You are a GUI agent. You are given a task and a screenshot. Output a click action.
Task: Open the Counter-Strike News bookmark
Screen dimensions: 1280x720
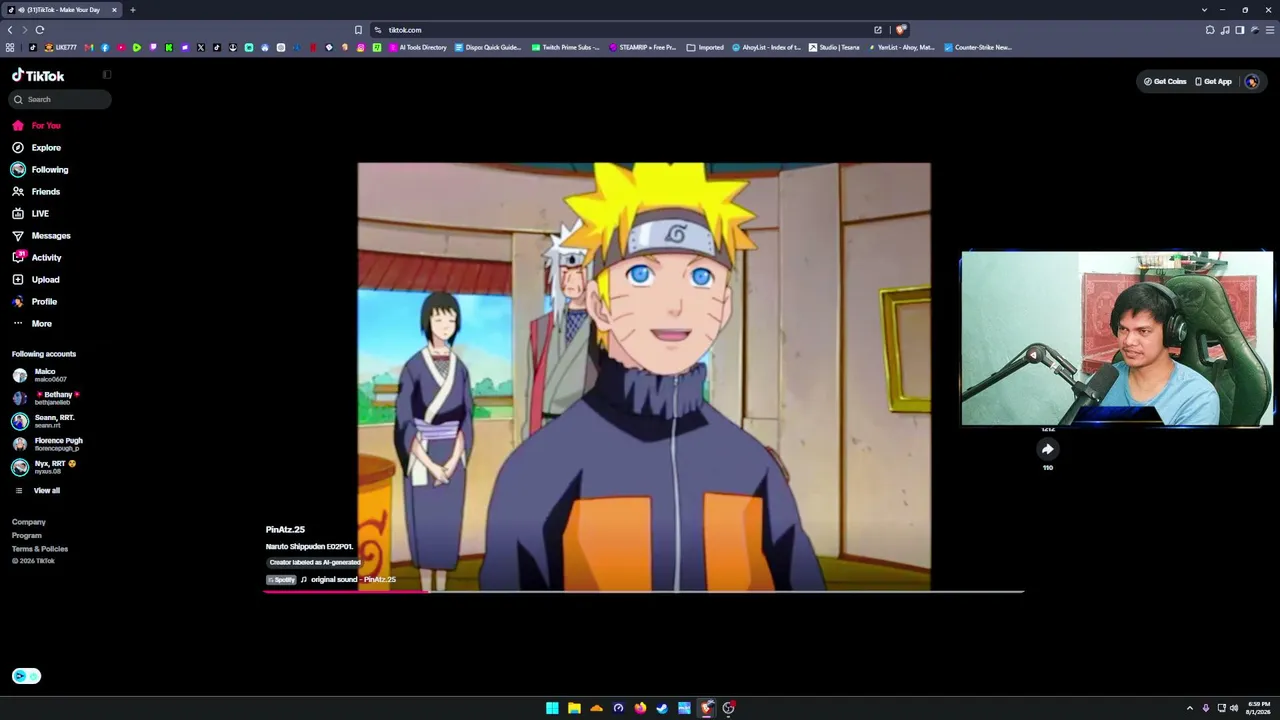click(978, 47)
